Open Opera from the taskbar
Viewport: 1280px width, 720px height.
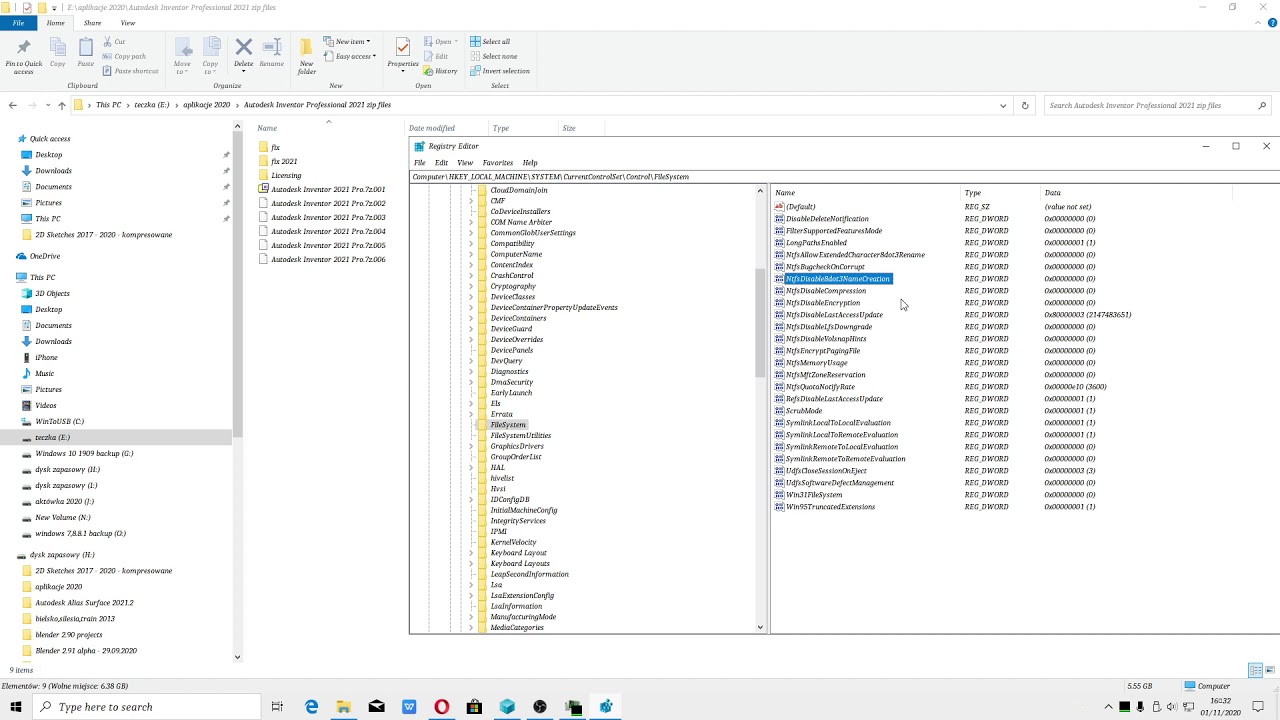coord(441,707)
